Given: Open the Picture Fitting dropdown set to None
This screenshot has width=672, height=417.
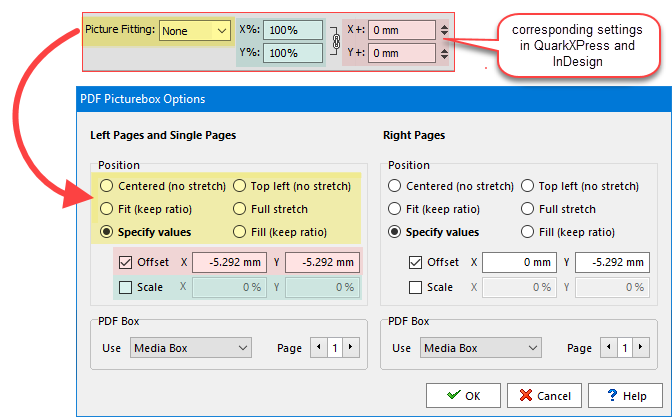Looking at the screenshot, I should click(195, 31).
